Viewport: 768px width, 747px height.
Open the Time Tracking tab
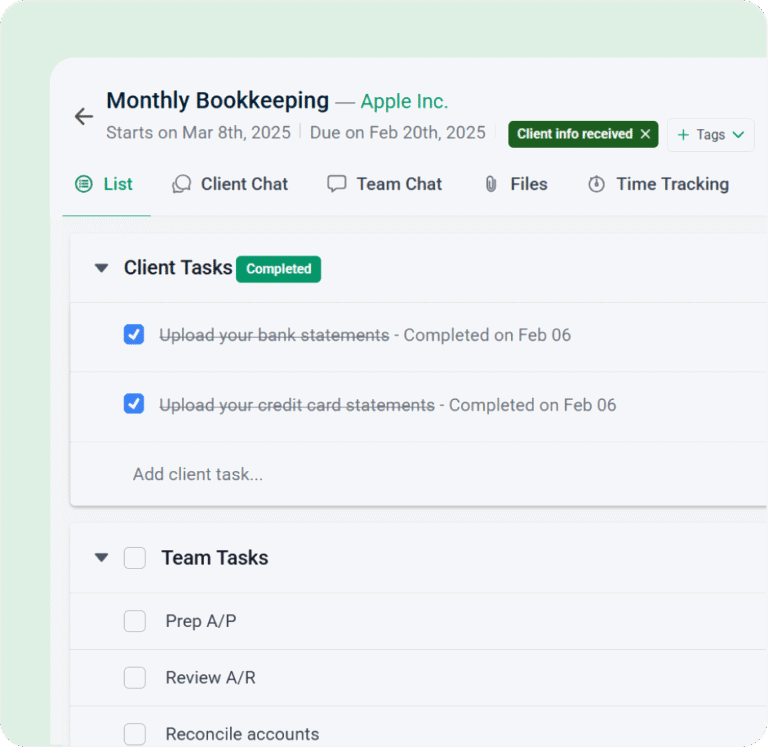pos(672,184)
